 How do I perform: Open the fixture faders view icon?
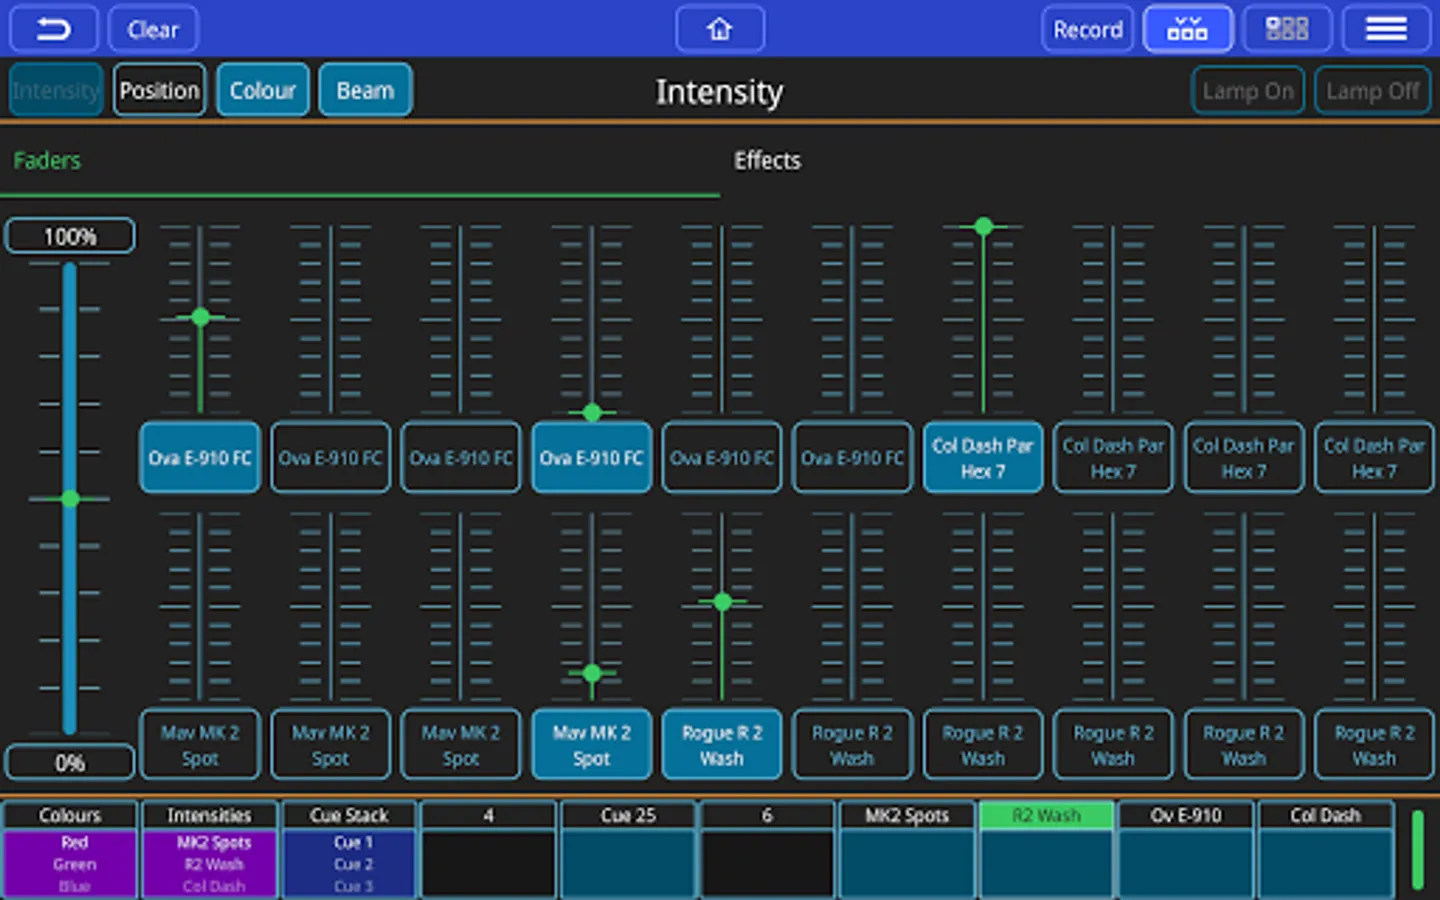(1187, 30)
